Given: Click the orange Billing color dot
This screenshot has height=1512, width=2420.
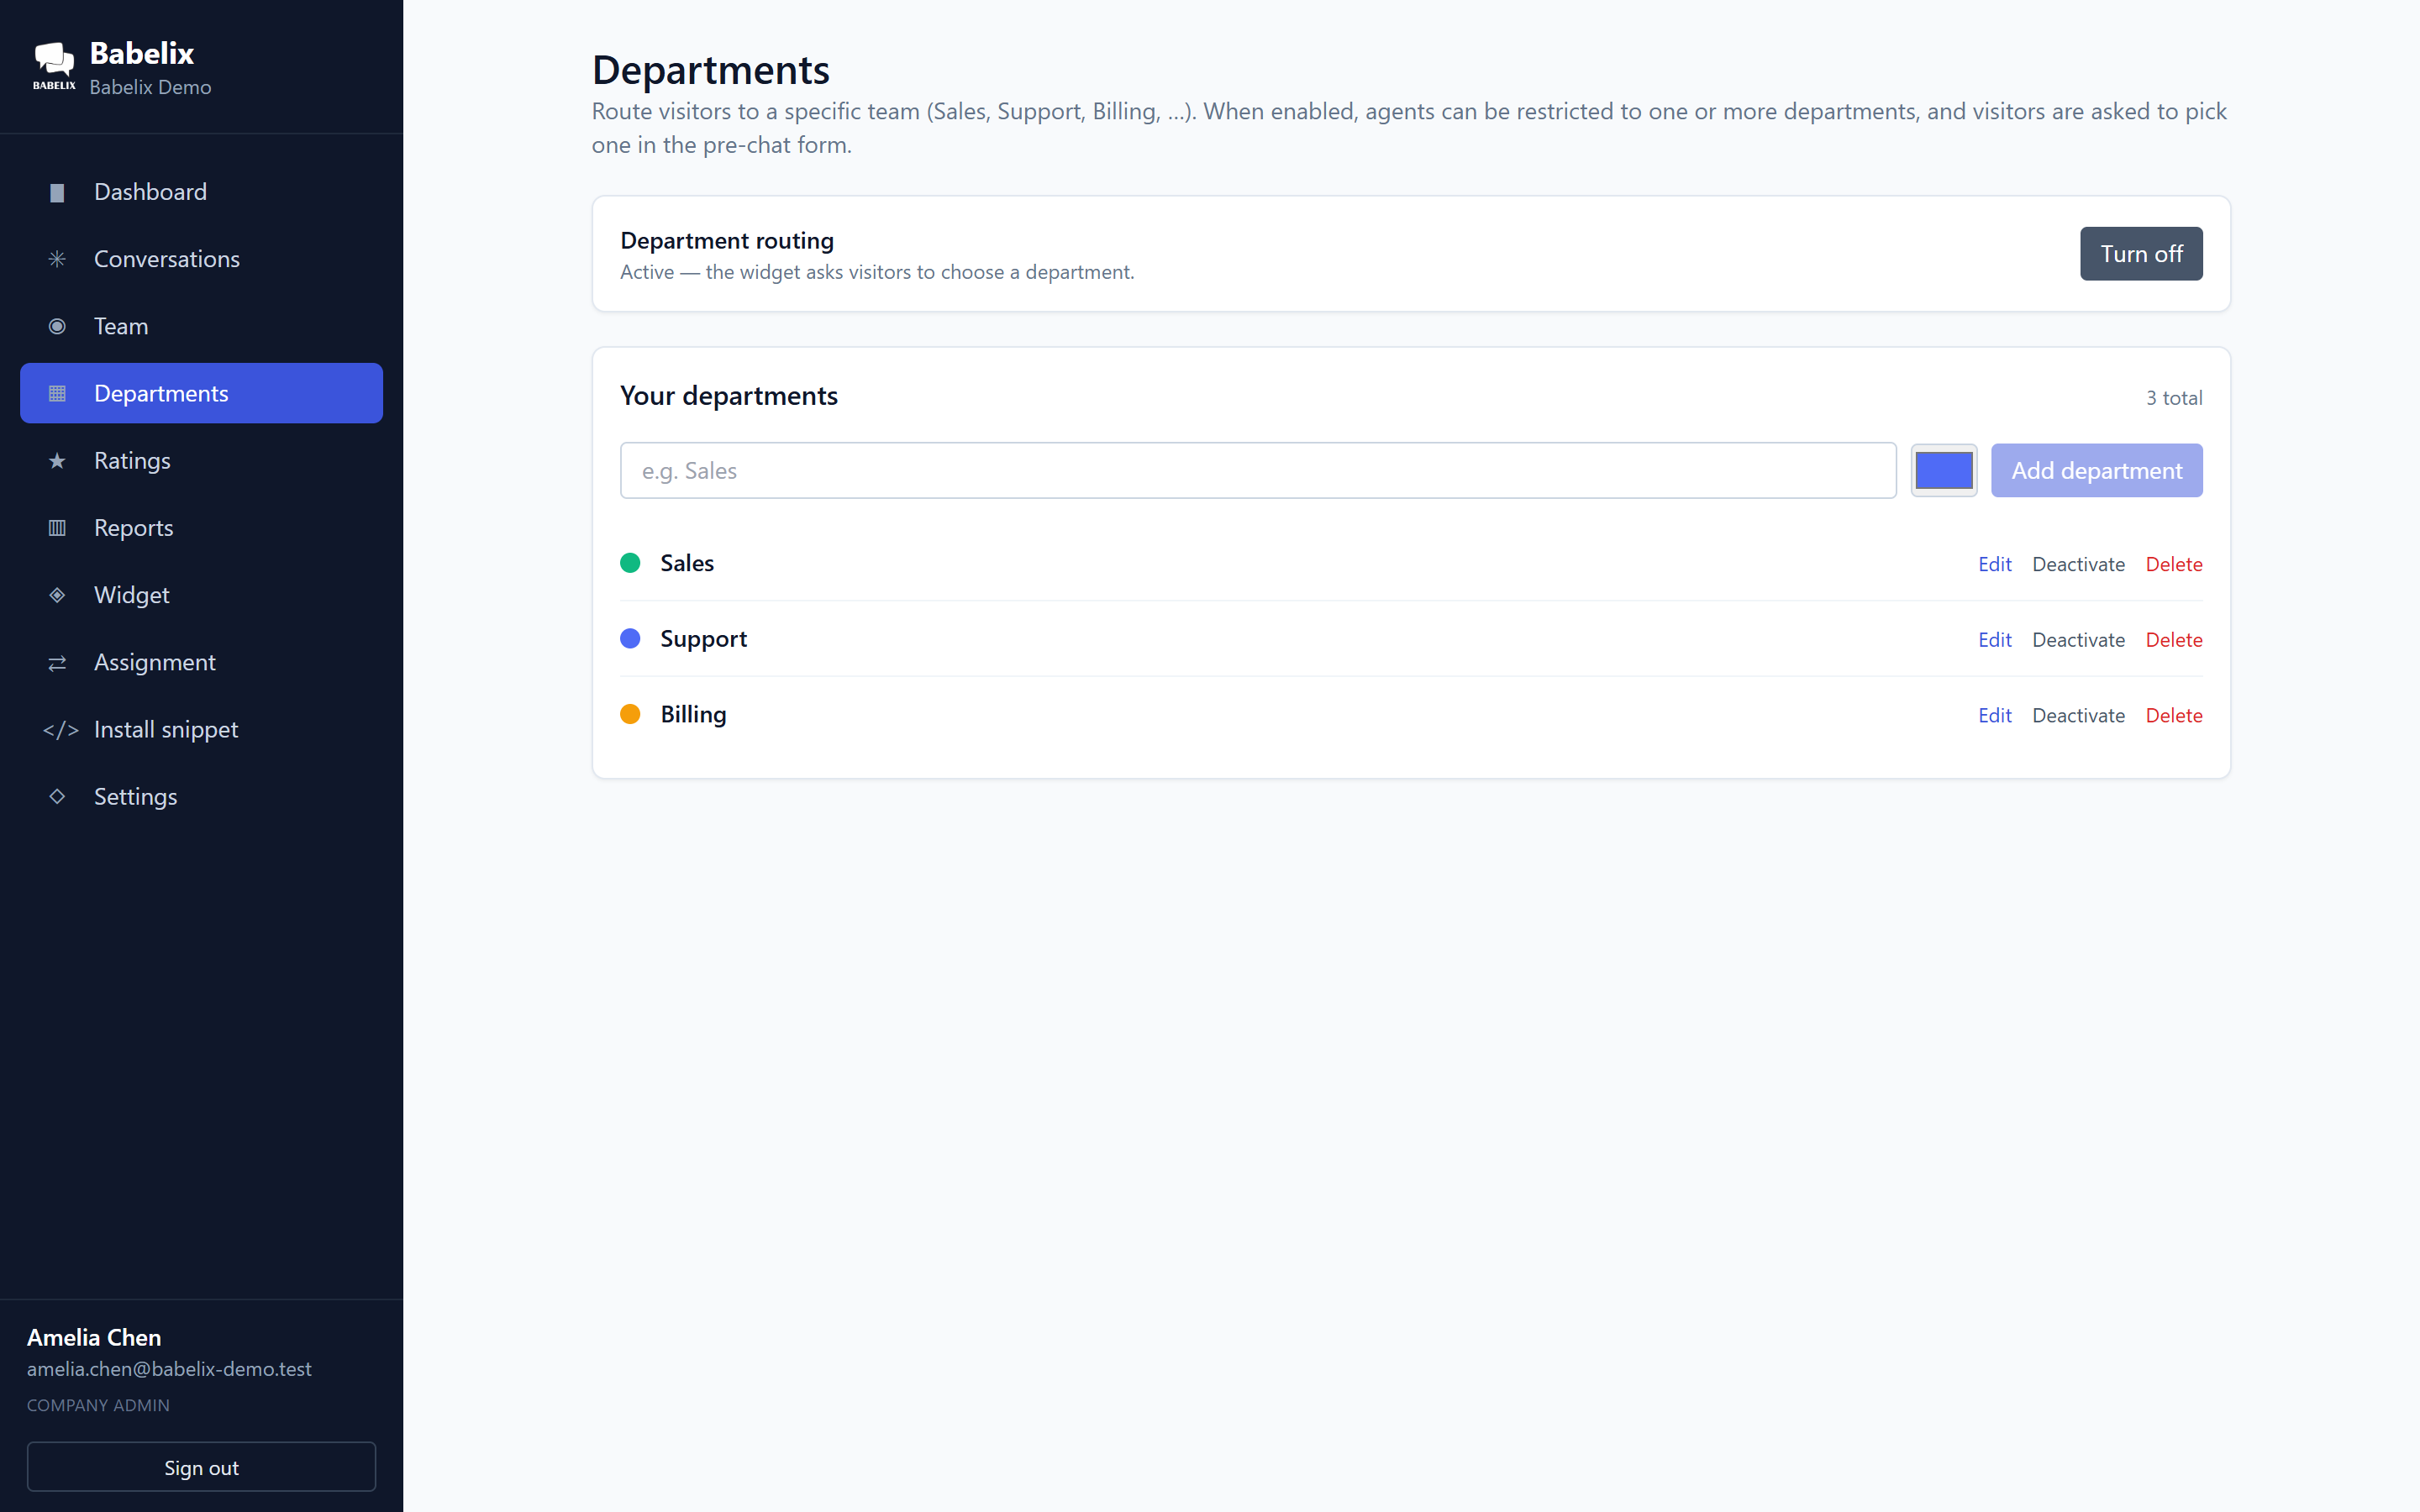Looking at the screenshot, I should [x=630, y=714].
